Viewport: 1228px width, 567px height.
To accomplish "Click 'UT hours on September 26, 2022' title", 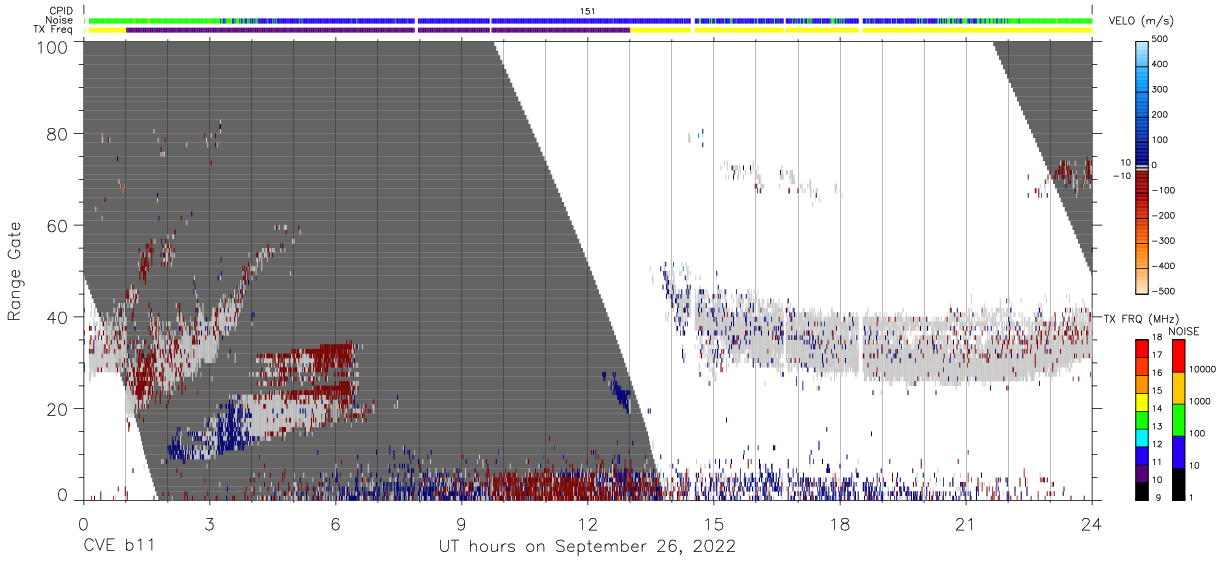I will click(588, 546).
